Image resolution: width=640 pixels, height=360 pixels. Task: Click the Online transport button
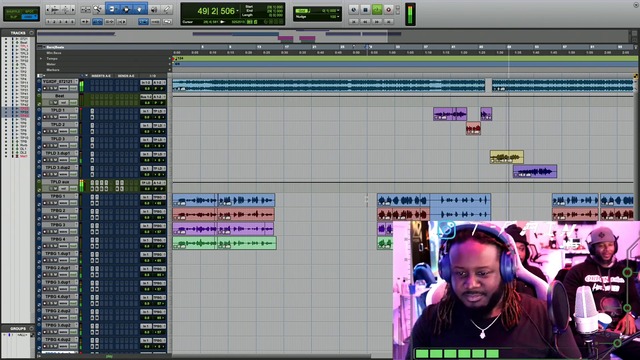[x=353, y=9]
